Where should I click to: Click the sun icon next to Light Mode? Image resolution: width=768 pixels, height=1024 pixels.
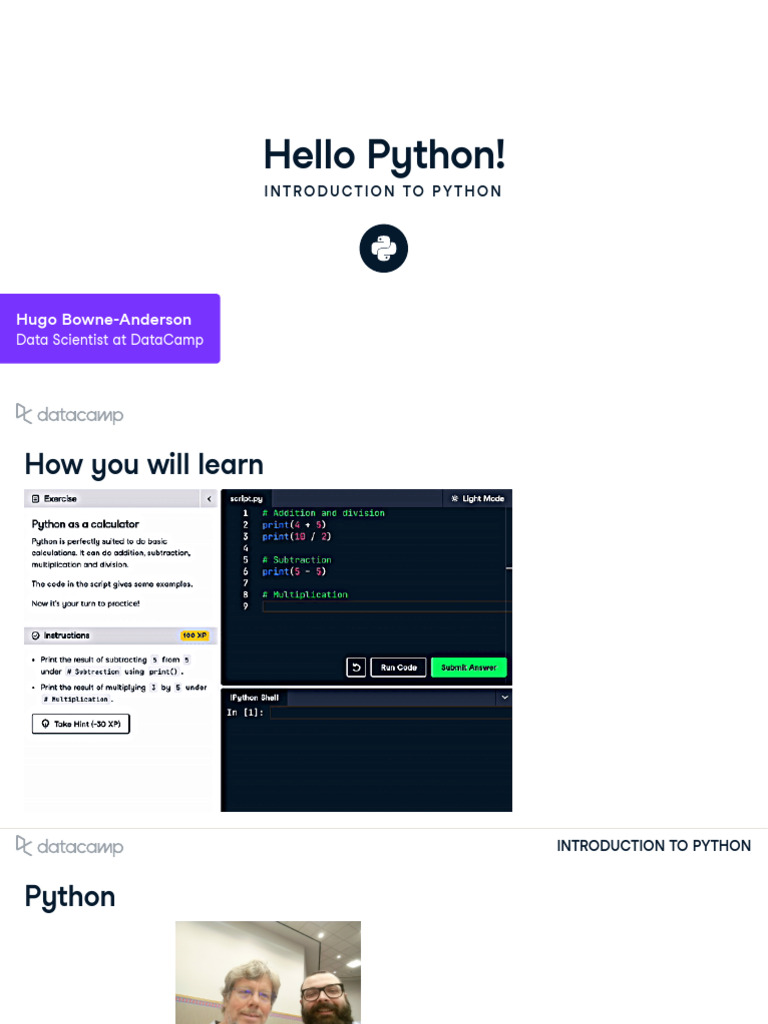click(455, 498)
